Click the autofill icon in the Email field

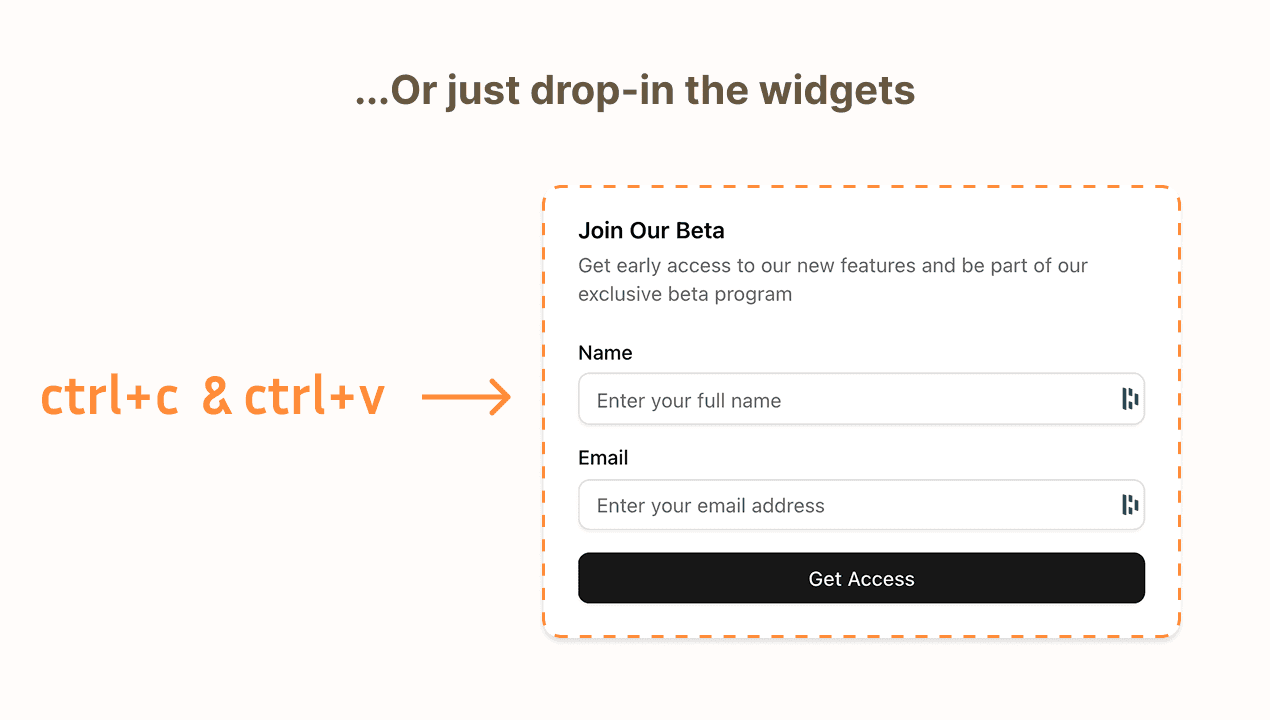point(1130,505)
